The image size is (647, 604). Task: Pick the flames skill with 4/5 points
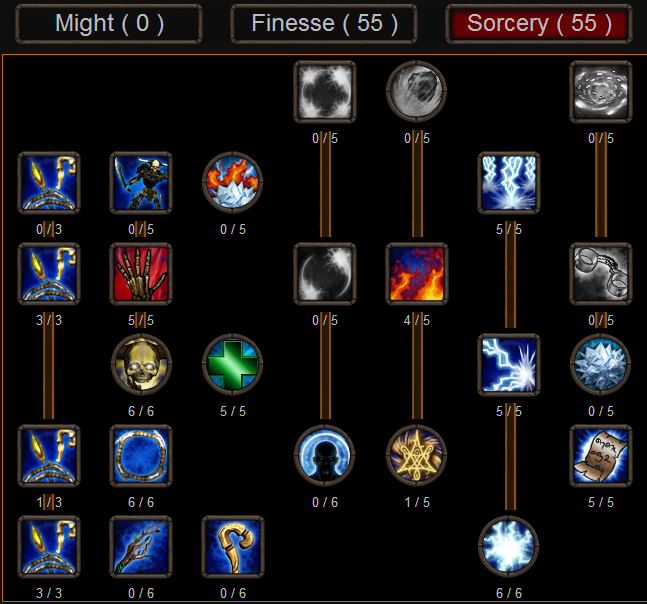417,274
